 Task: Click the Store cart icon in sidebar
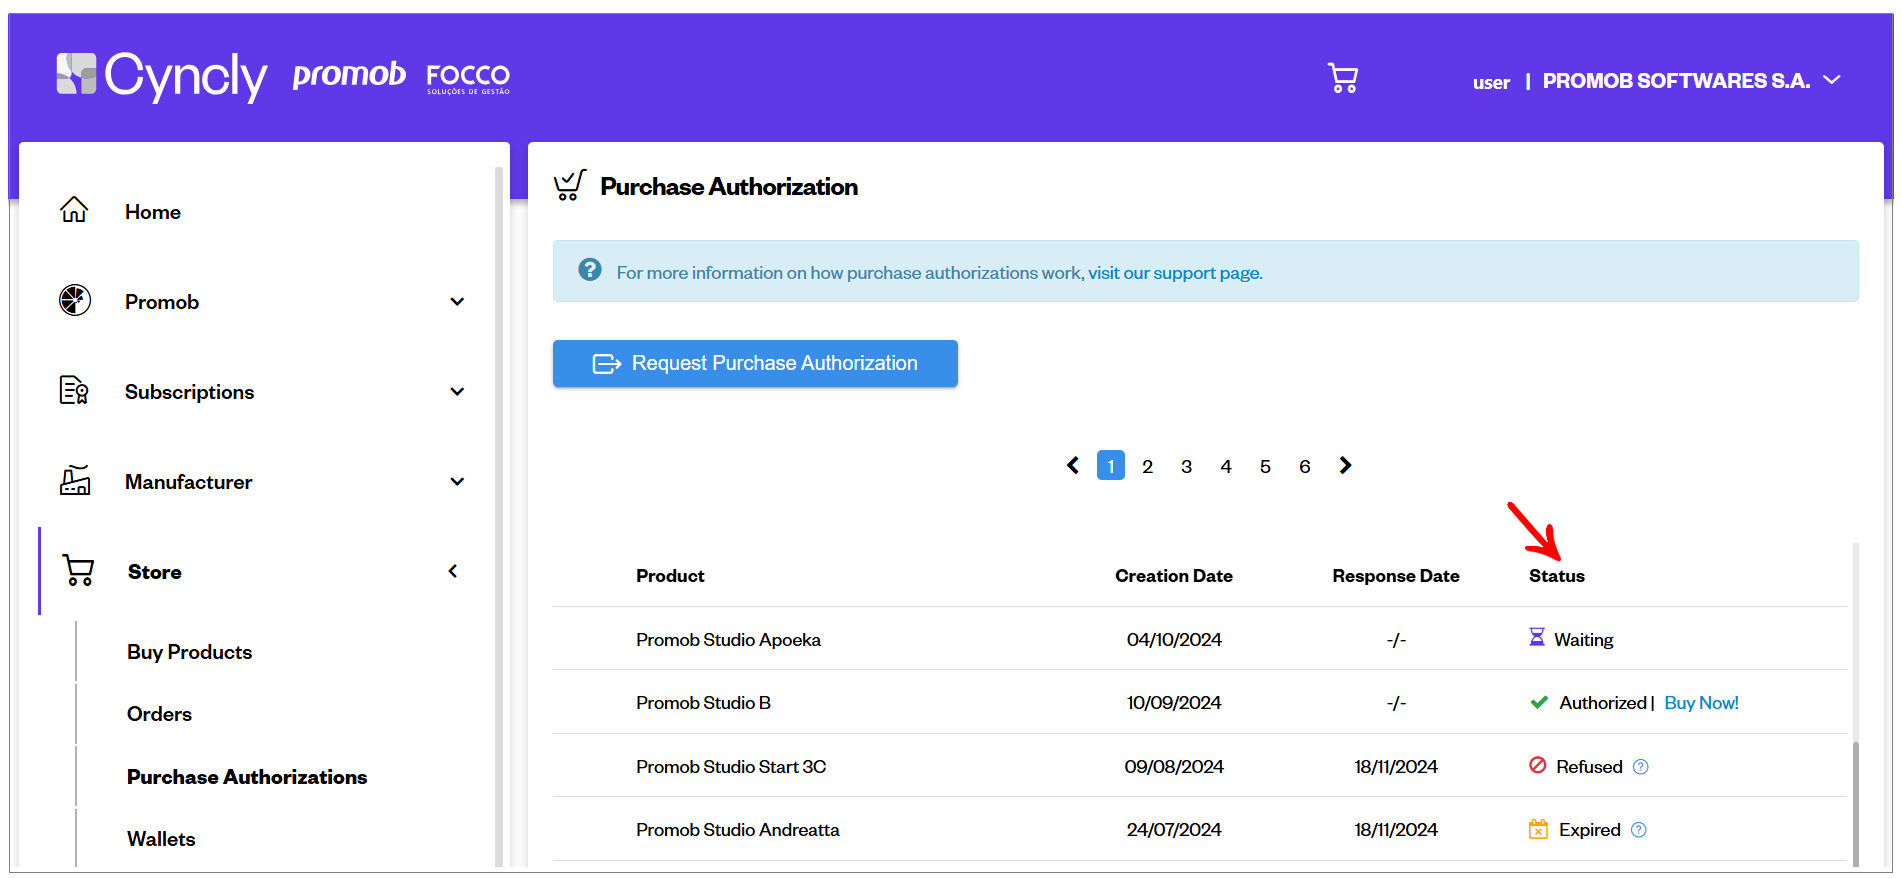click(x=78, y=570)
